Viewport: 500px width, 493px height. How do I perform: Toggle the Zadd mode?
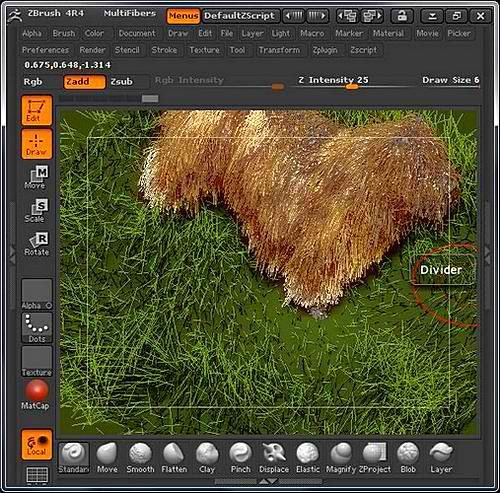[x=85, y=82]
